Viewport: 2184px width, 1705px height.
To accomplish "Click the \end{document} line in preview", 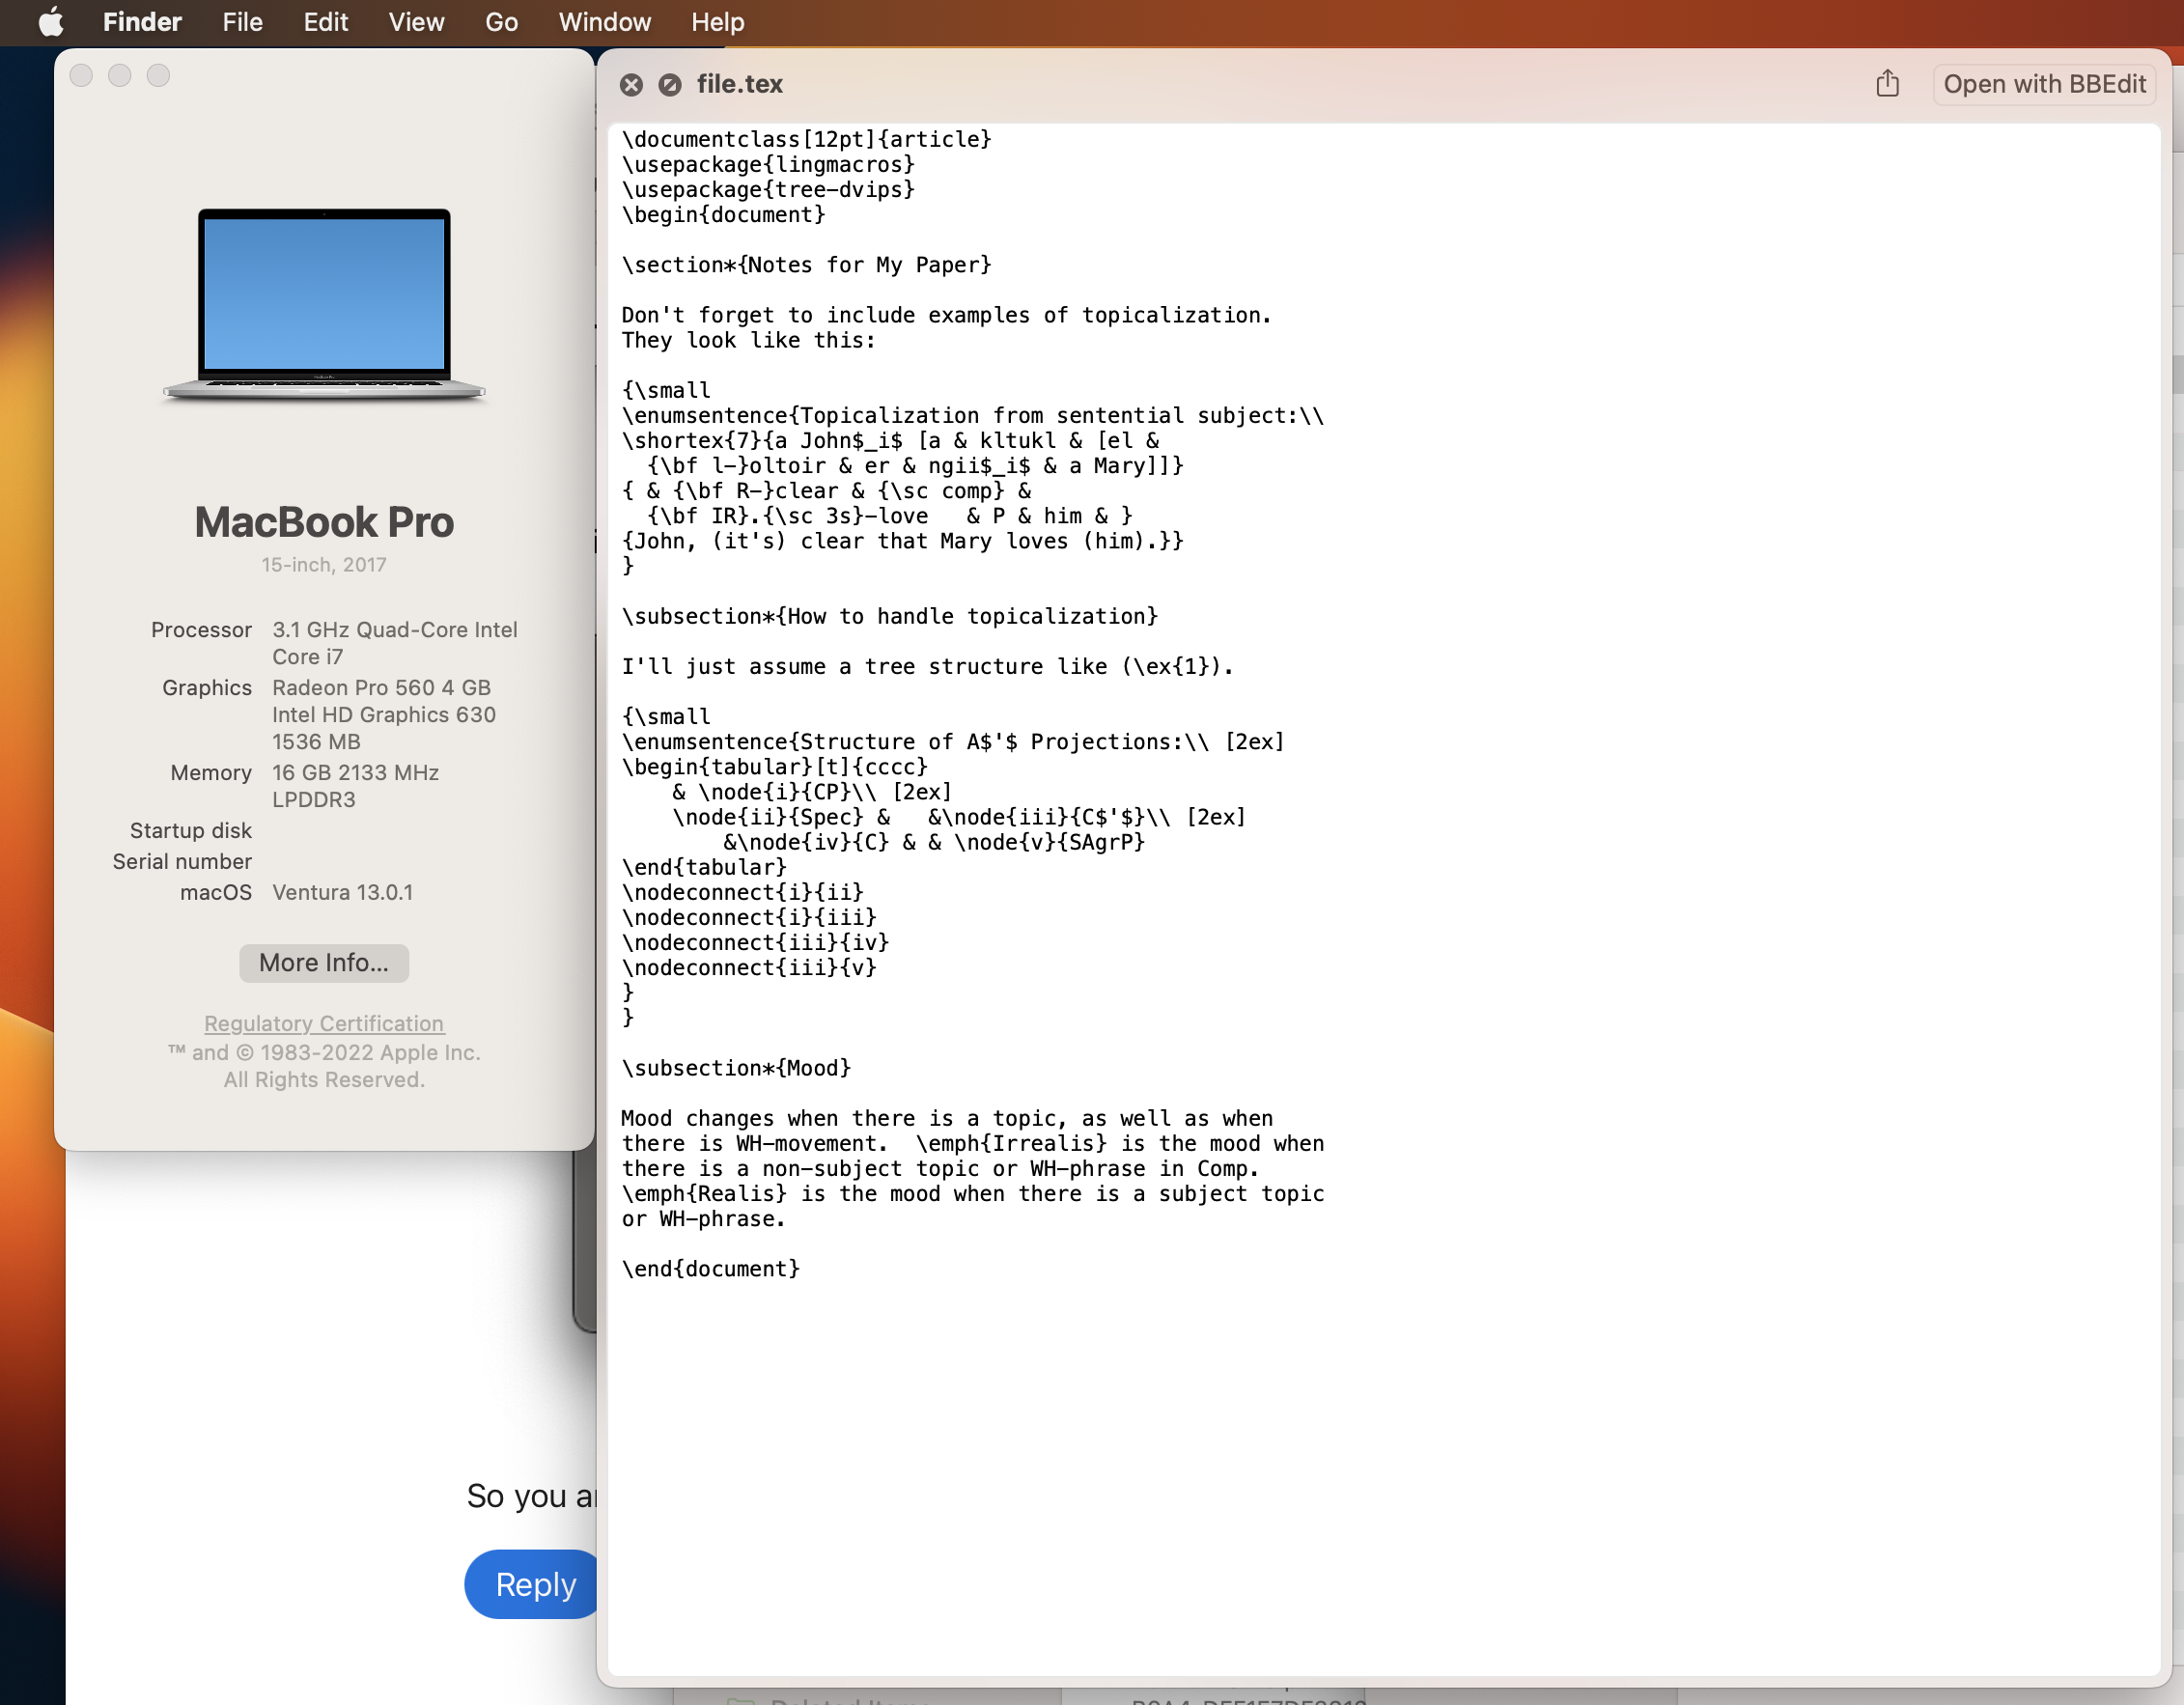I will pos(710,1268).
